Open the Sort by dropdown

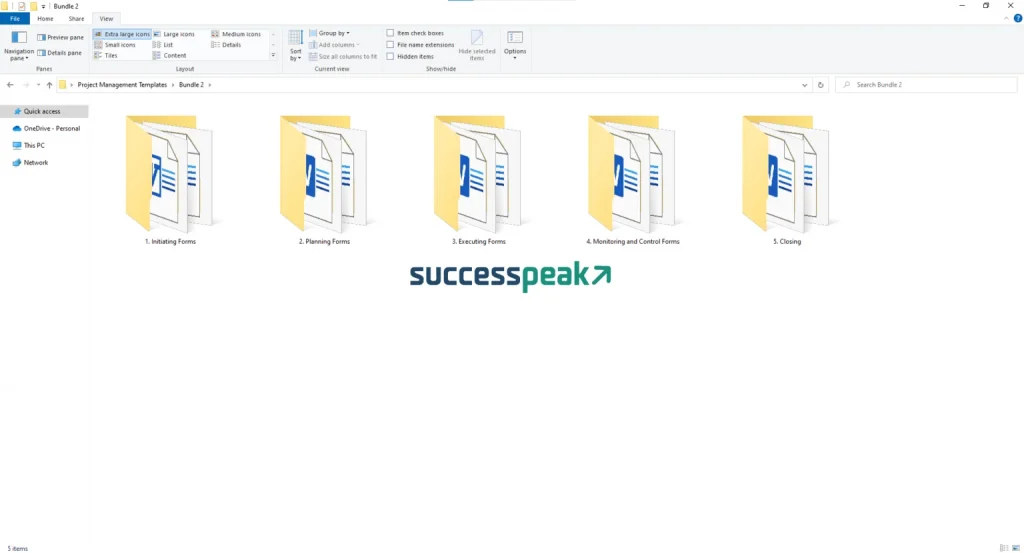[295, 47]
